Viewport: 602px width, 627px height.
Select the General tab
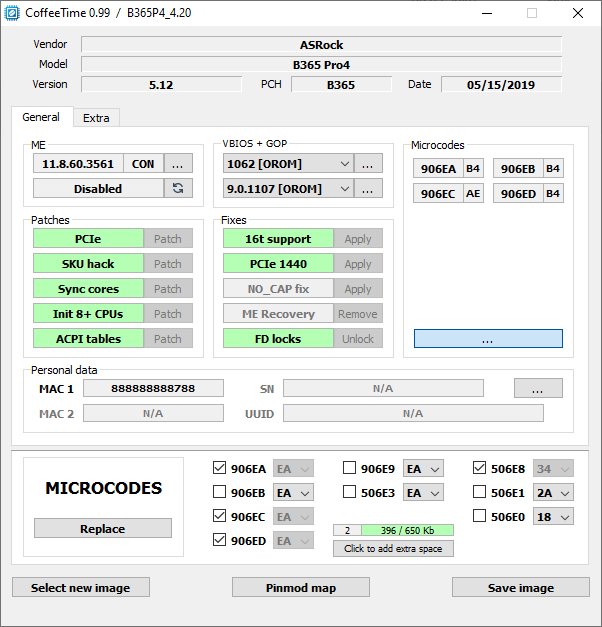point(41,117)
